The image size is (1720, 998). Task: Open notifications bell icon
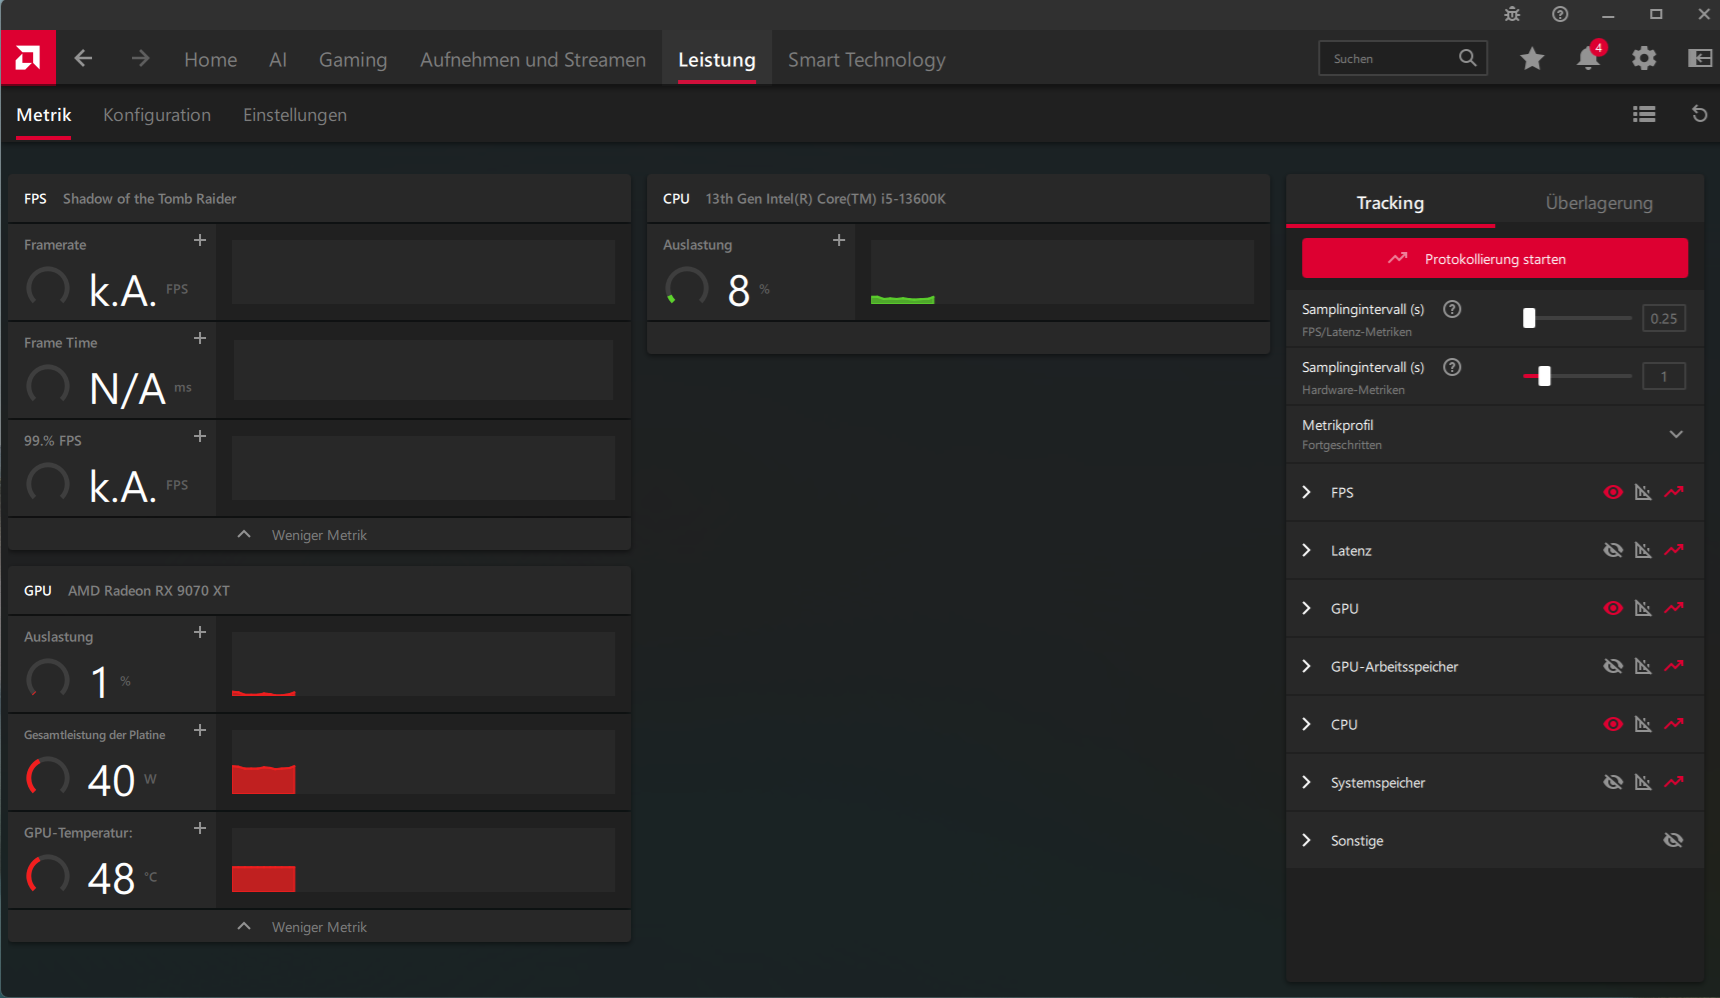point(1588,58)
